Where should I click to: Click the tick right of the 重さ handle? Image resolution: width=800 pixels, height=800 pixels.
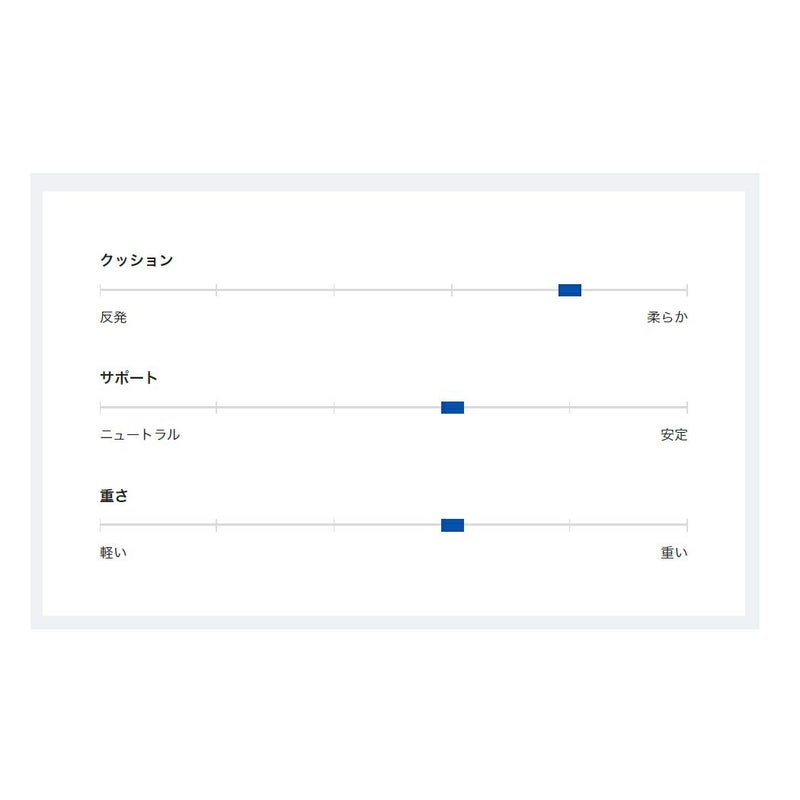coord(570,525)
